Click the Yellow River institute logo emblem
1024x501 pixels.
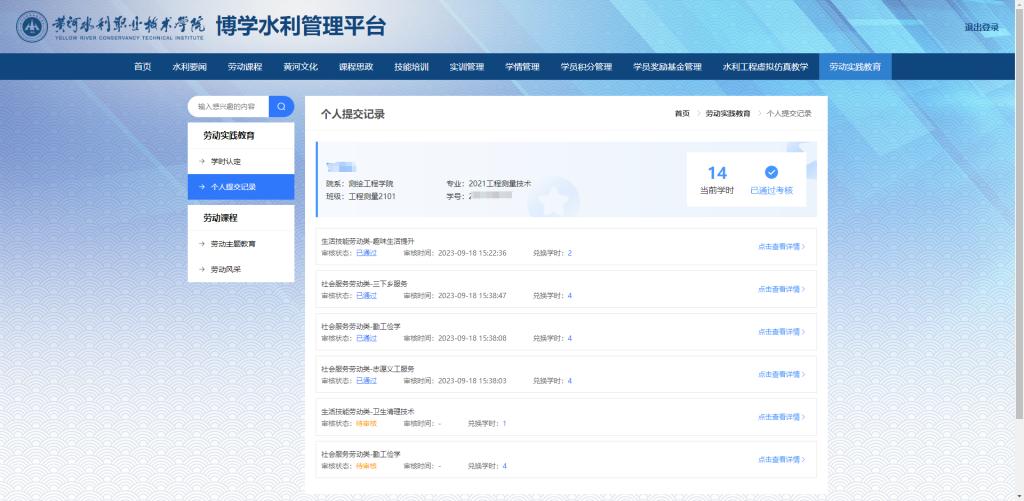tap(32, 27)
